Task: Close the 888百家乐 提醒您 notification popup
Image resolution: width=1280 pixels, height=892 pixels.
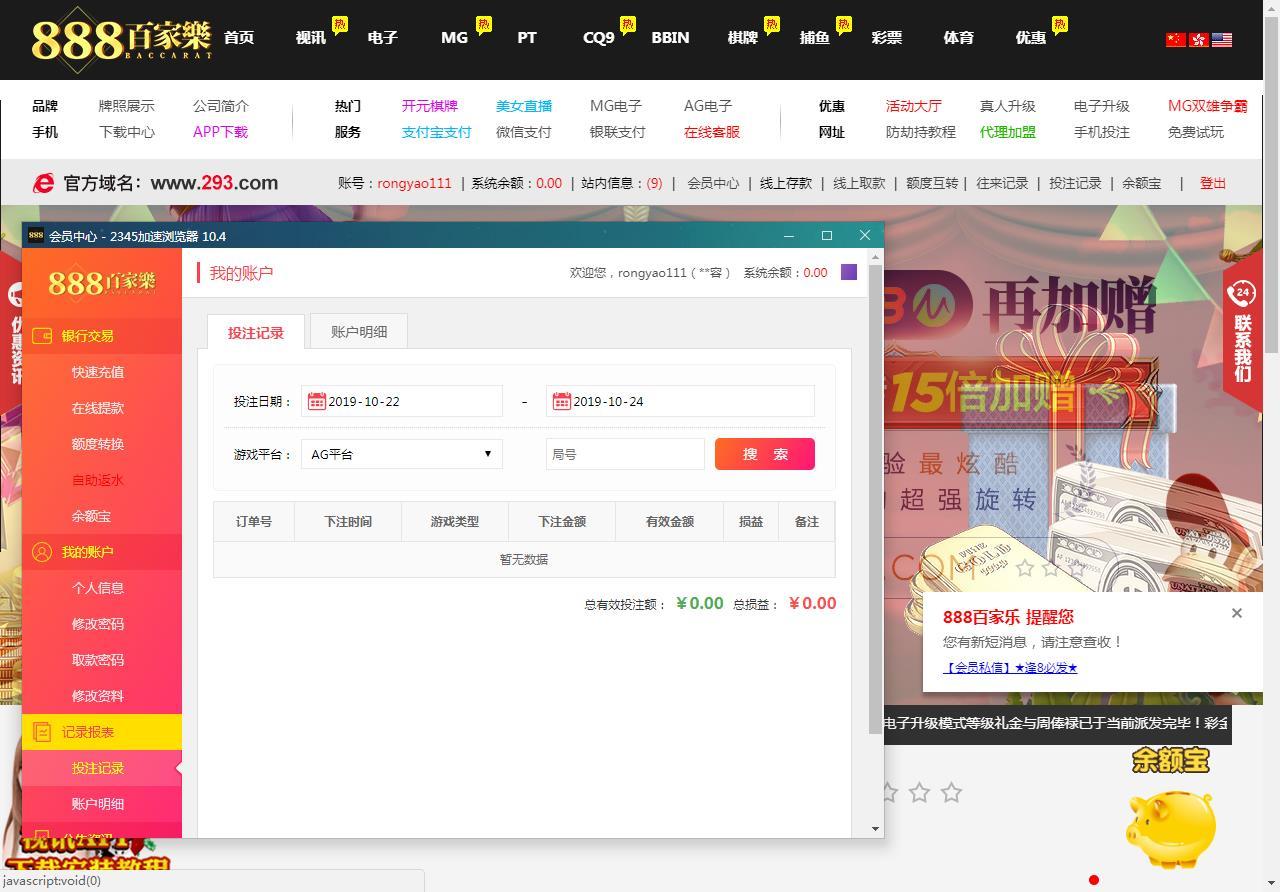Action: click(x=1237, y=613)
